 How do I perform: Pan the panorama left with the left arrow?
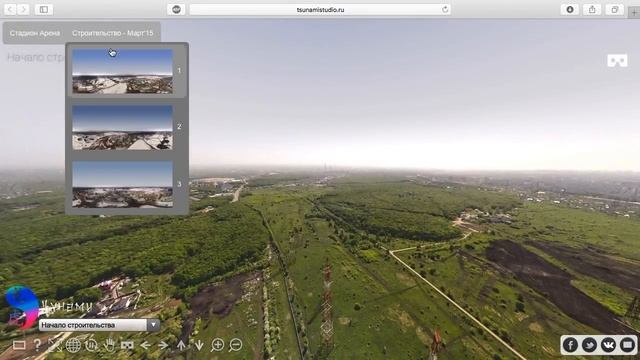tap(145, 345)
